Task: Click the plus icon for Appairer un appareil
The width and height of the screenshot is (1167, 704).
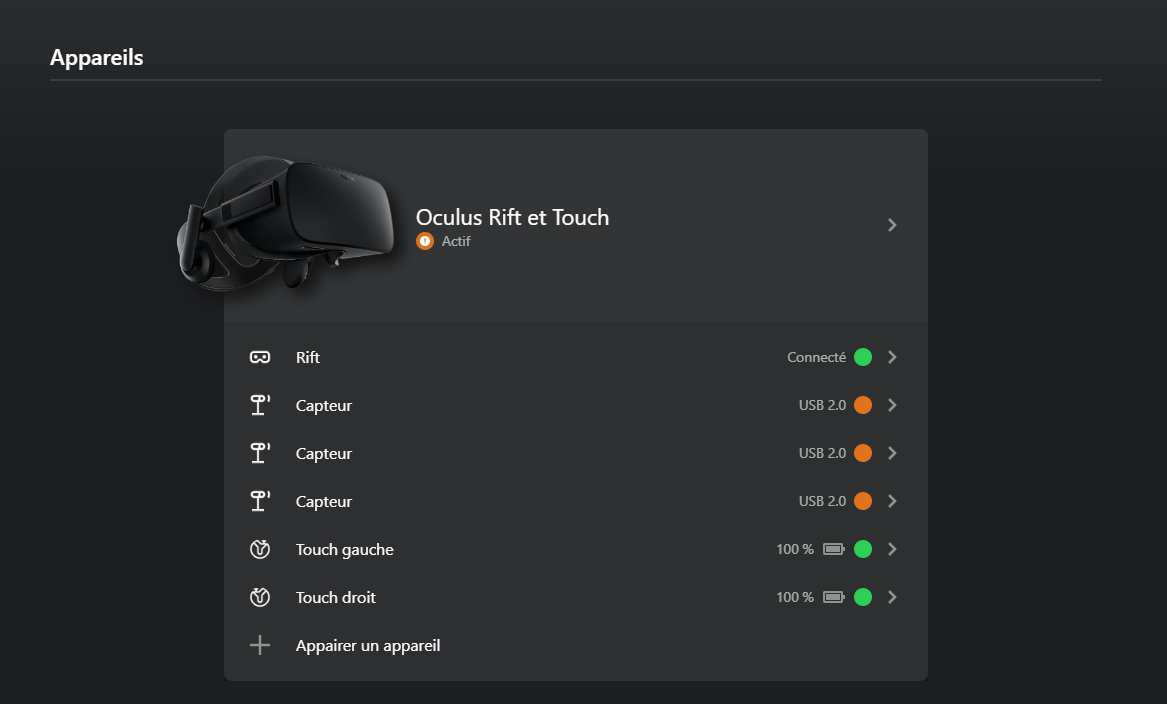Action: point(260,645)
